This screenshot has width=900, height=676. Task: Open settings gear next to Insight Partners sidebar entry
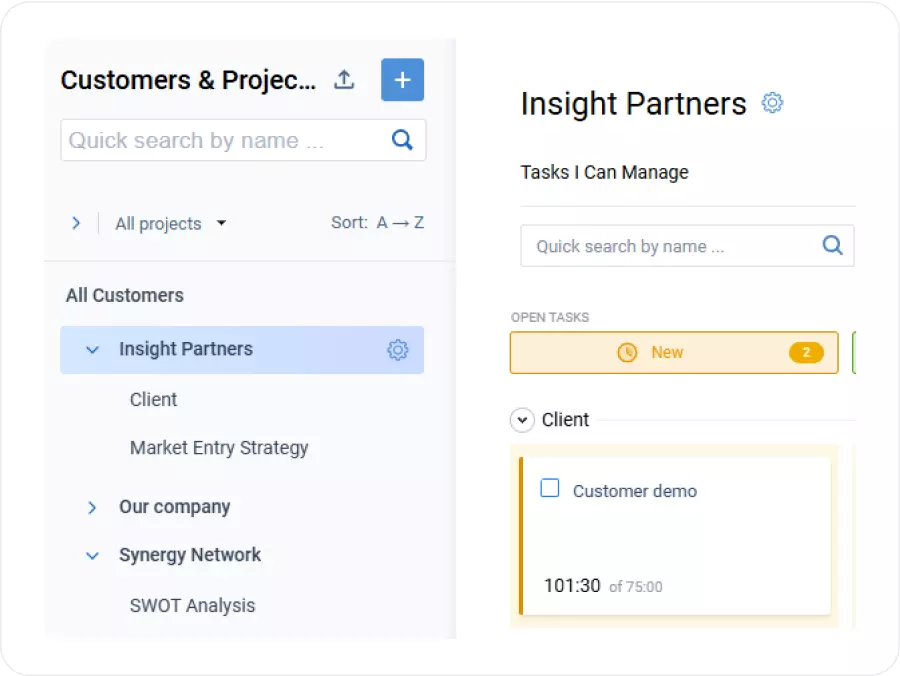click(398, 350)
